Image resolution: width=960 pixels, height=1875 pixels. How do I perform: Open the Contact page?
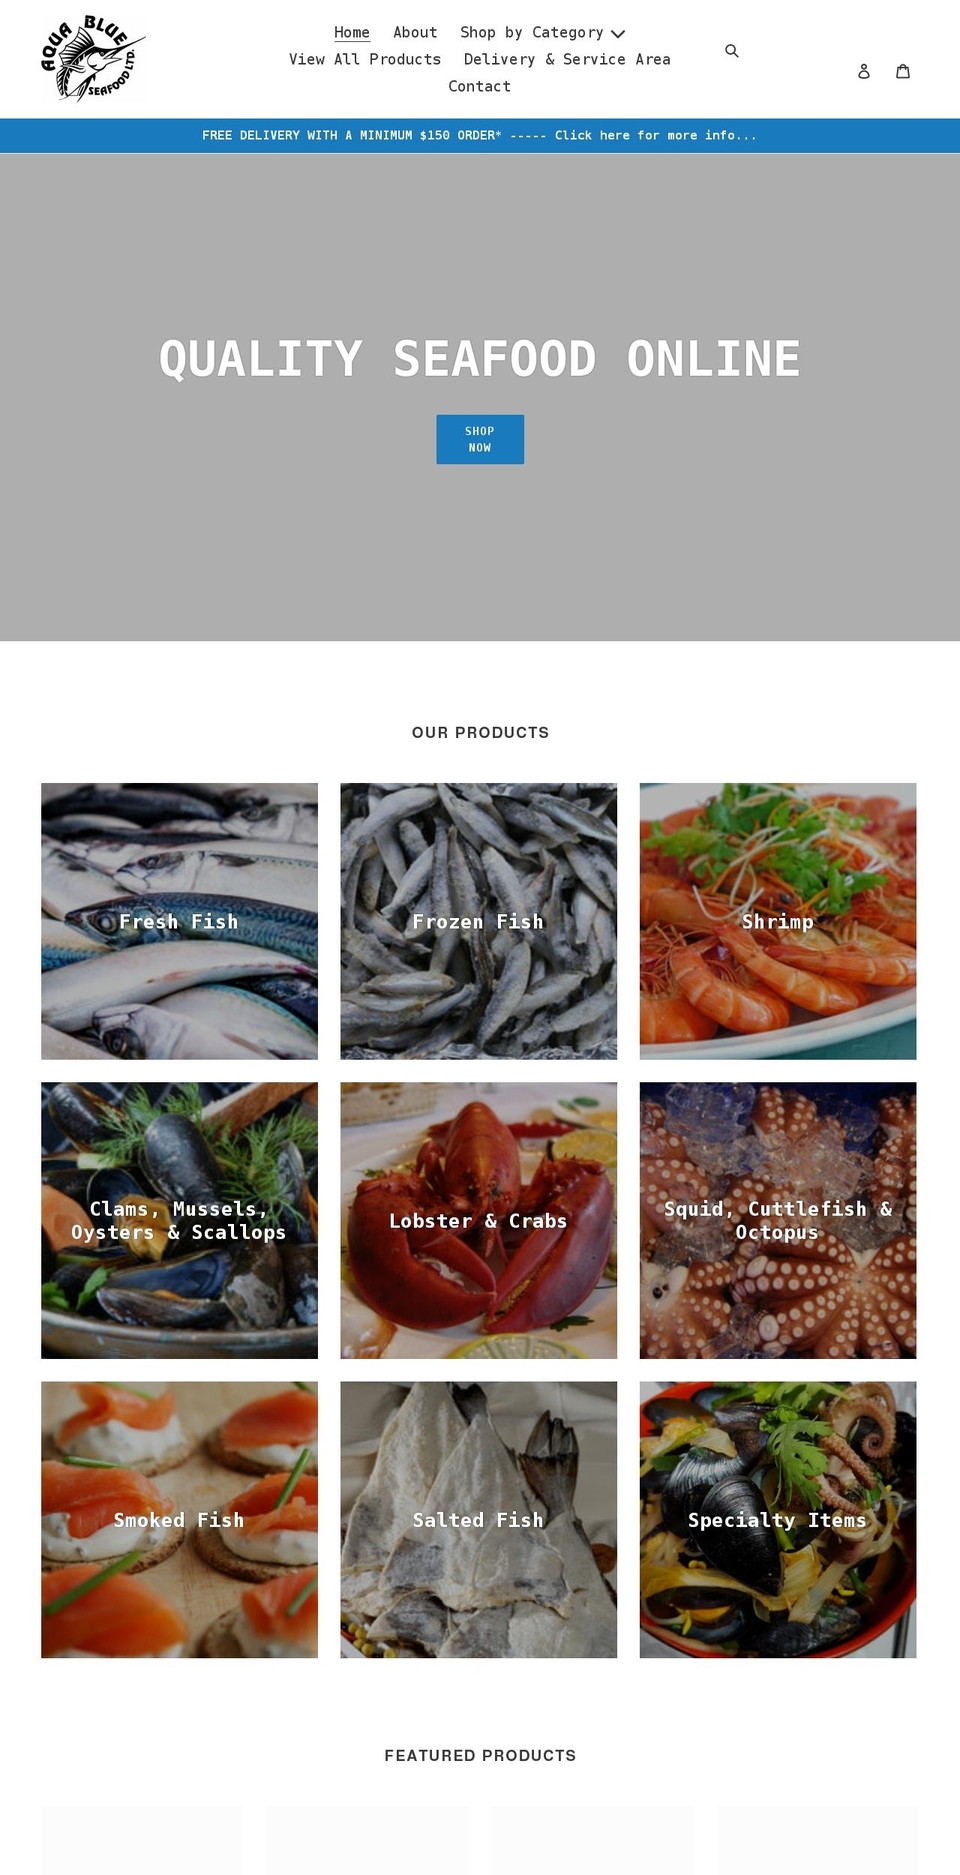click(480, 86)
